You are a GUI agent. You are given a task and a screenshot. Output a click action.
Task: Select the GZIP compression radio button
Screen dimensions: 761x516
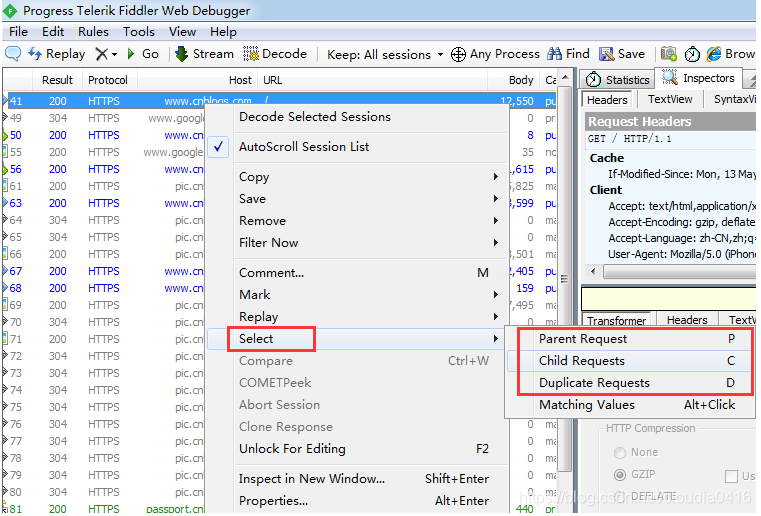pos(620,475)
